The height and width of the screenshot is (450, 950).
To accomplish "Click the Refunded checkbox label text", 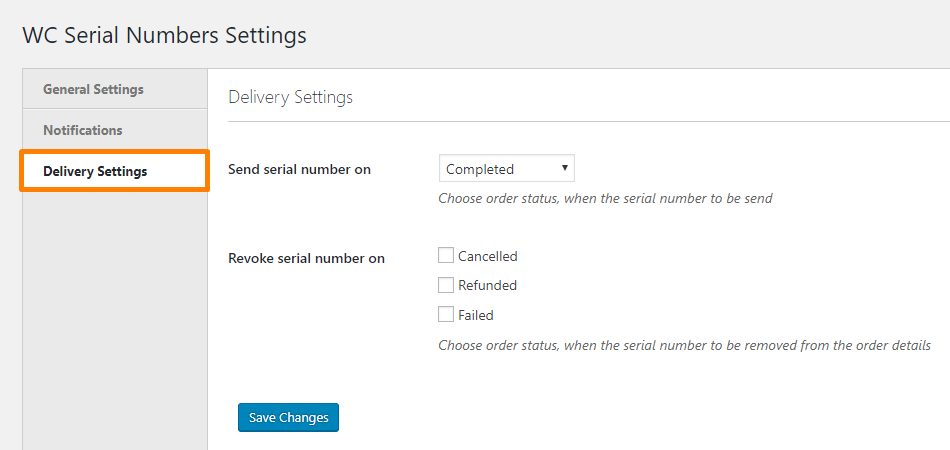I will (488, 286).
